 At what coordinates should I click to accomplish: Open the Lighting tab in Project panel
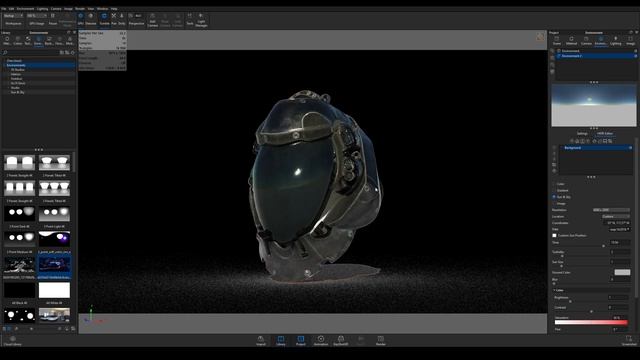coord(616,40)
